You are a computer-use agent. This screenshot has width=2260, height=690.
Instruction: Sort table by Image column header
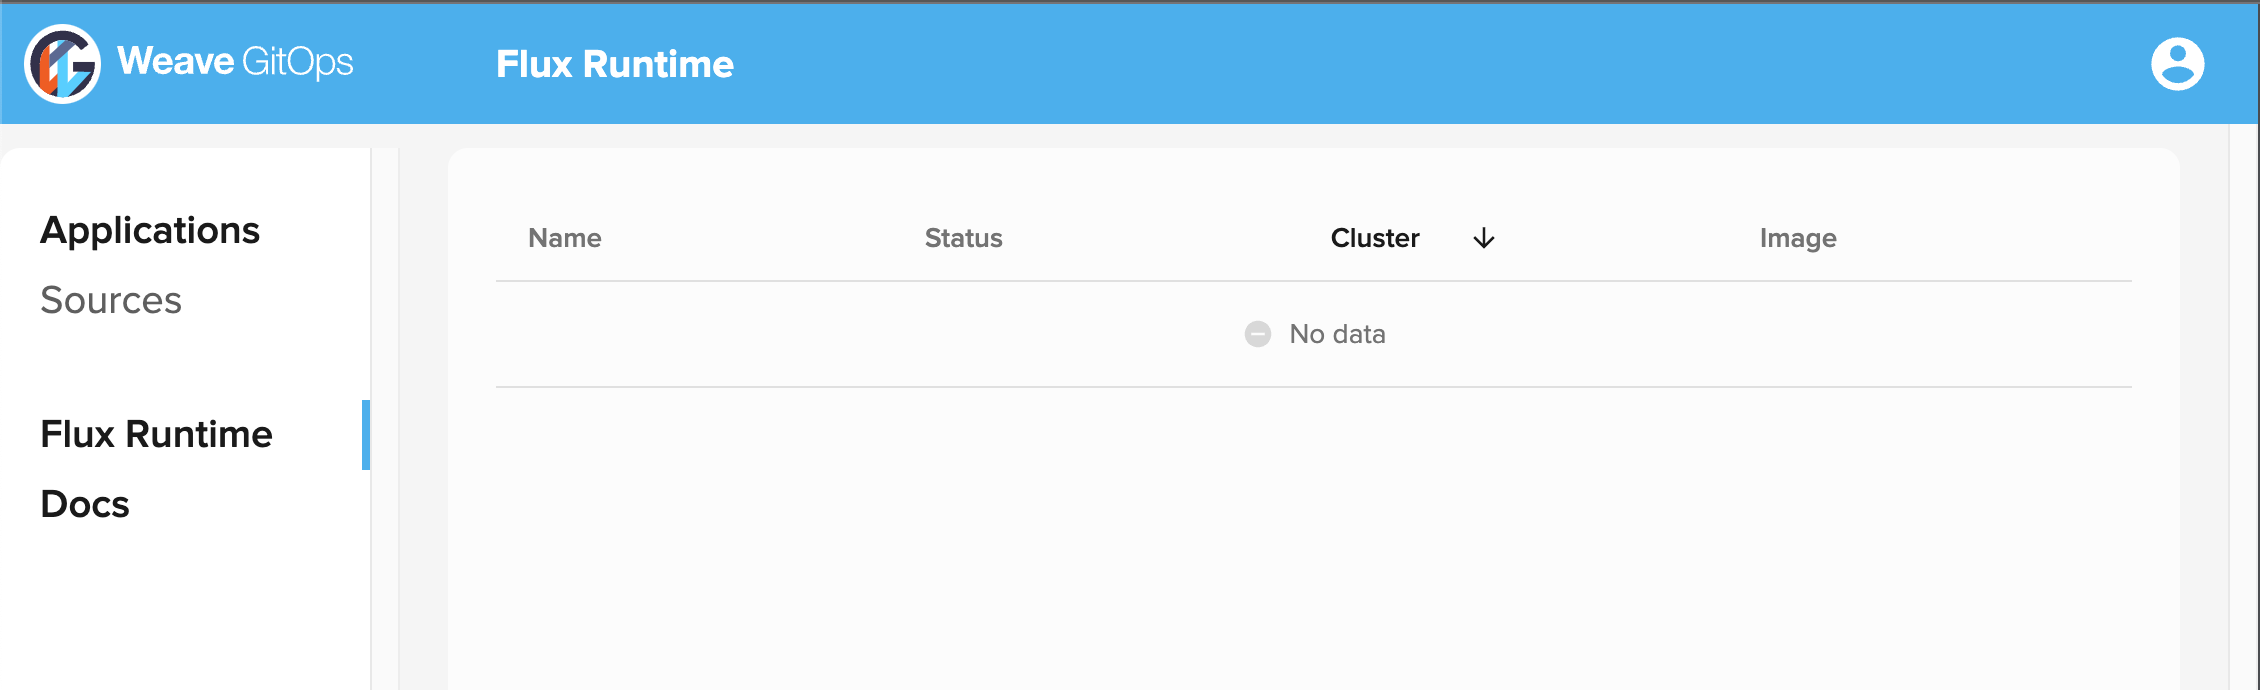click(1797, 238)
